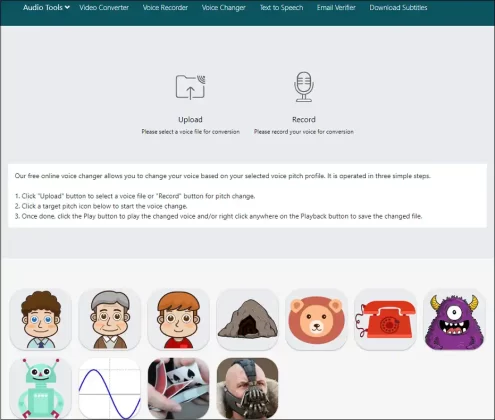Open Download Subtitles from top bar
The image size is (495, 420).
[x=398, y=7]
